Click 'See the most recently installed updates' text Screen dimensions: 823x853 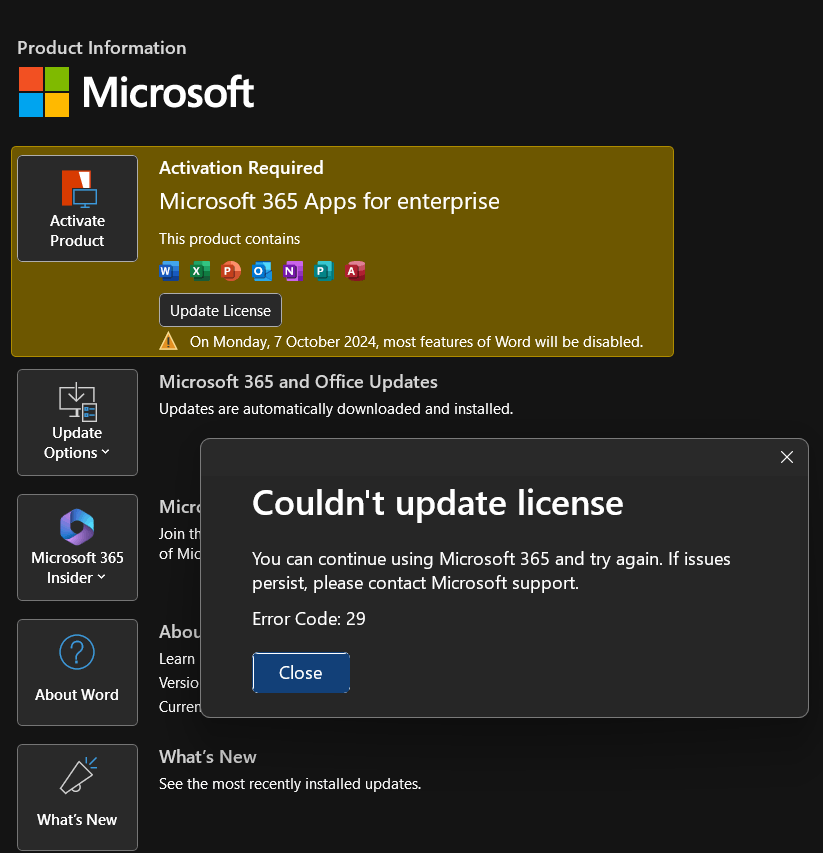coord(290,784)
